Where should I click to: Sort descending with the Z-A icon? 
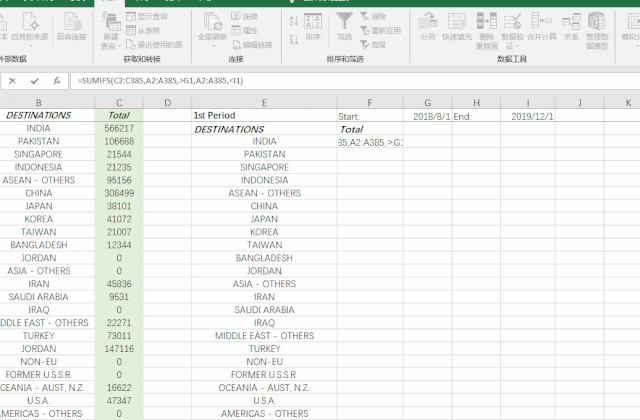(293, 40)
